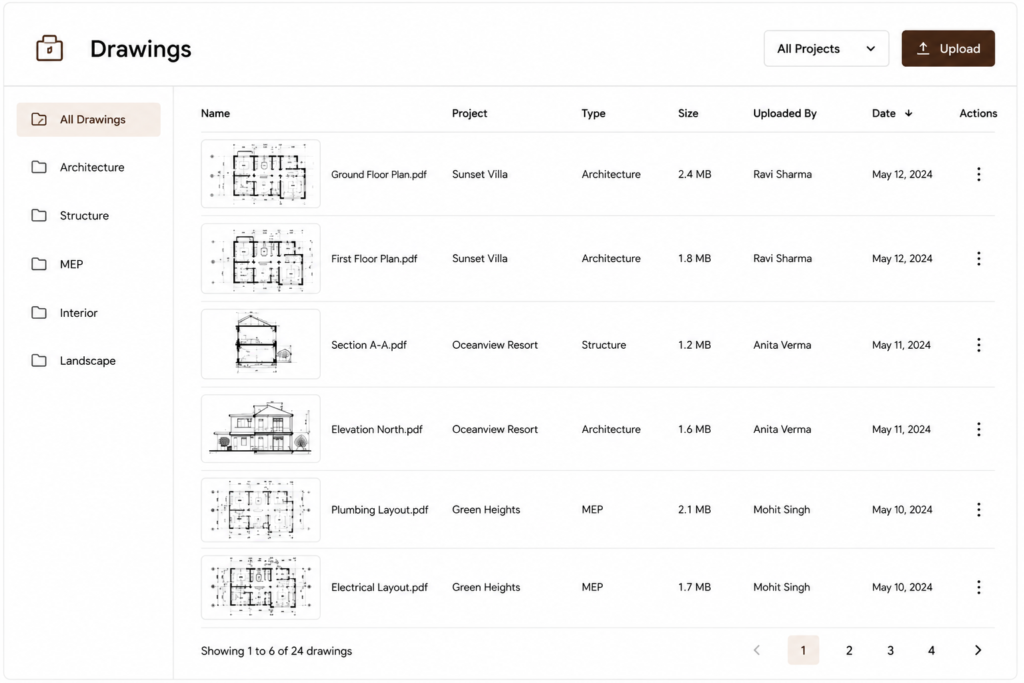Open the MEP folder
1024x683 pixels.
88,264
